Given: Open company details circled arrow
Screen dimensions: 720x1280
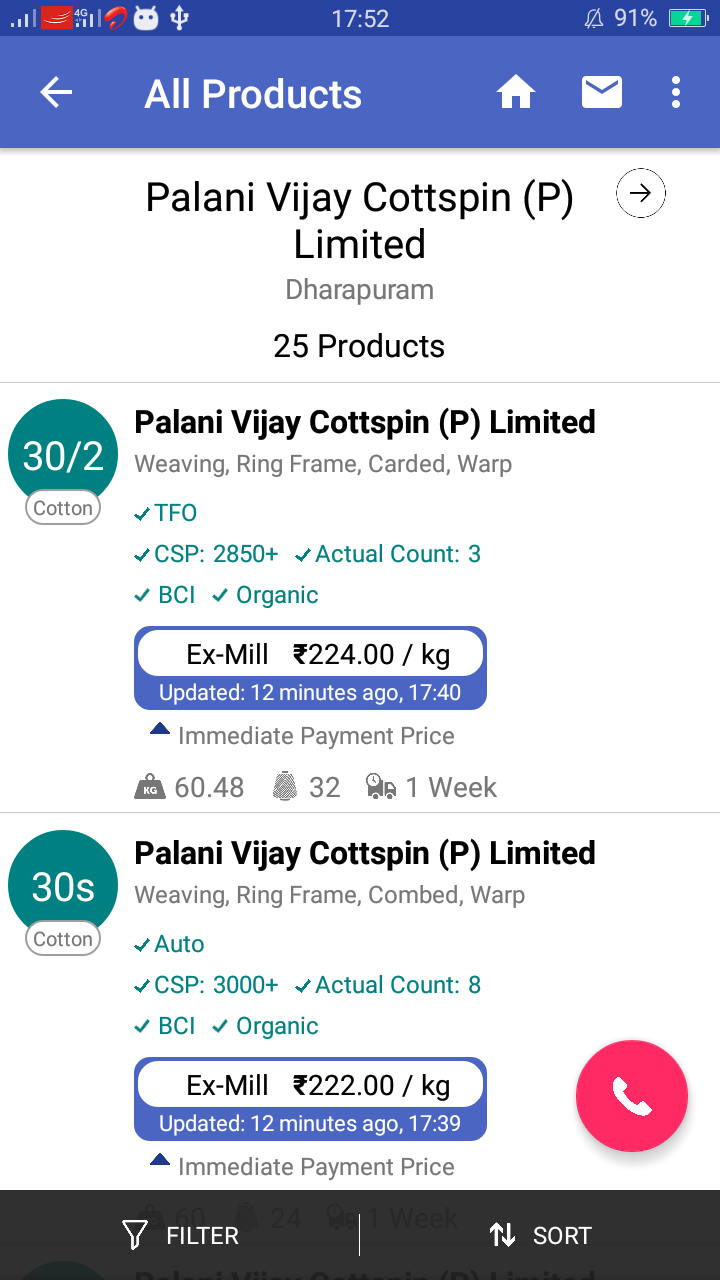Looking at the screenshot, I should tap(641, 194).
